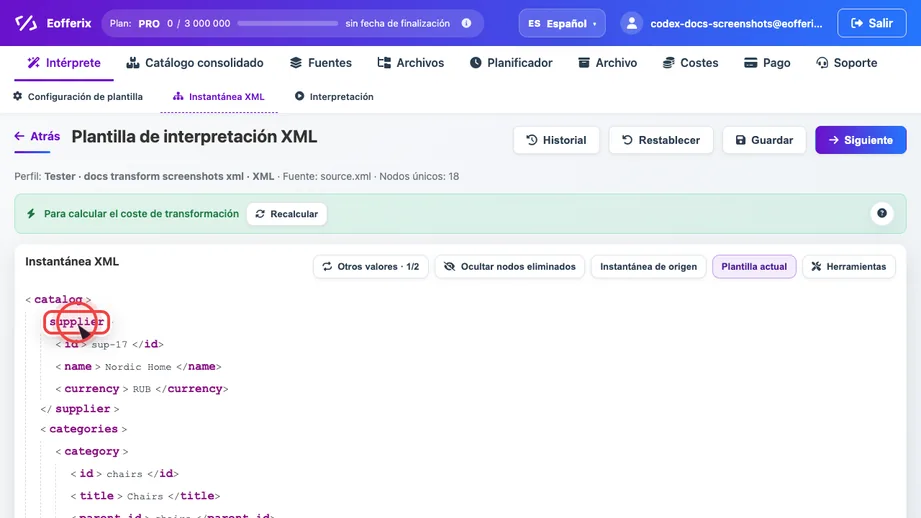Switch to Instantánea de origen view
This screenshot has width=921, height=518.
click(x=648, y=267)
